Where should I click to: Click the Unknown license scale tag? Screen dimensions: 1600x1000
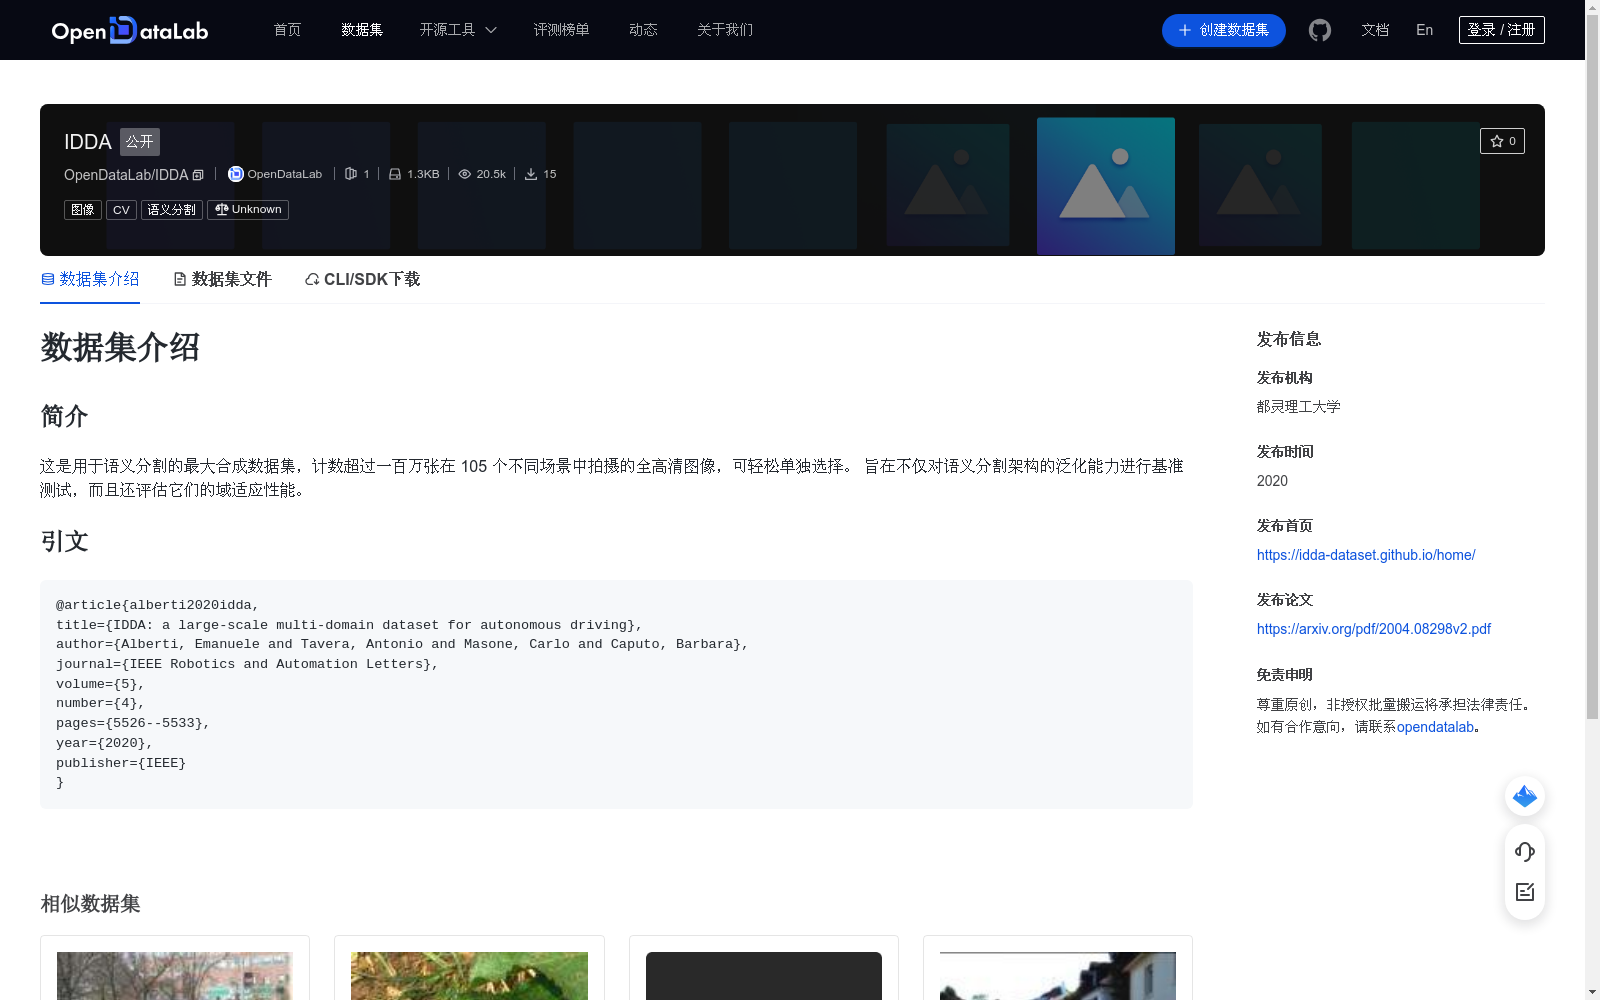(247, 209)
